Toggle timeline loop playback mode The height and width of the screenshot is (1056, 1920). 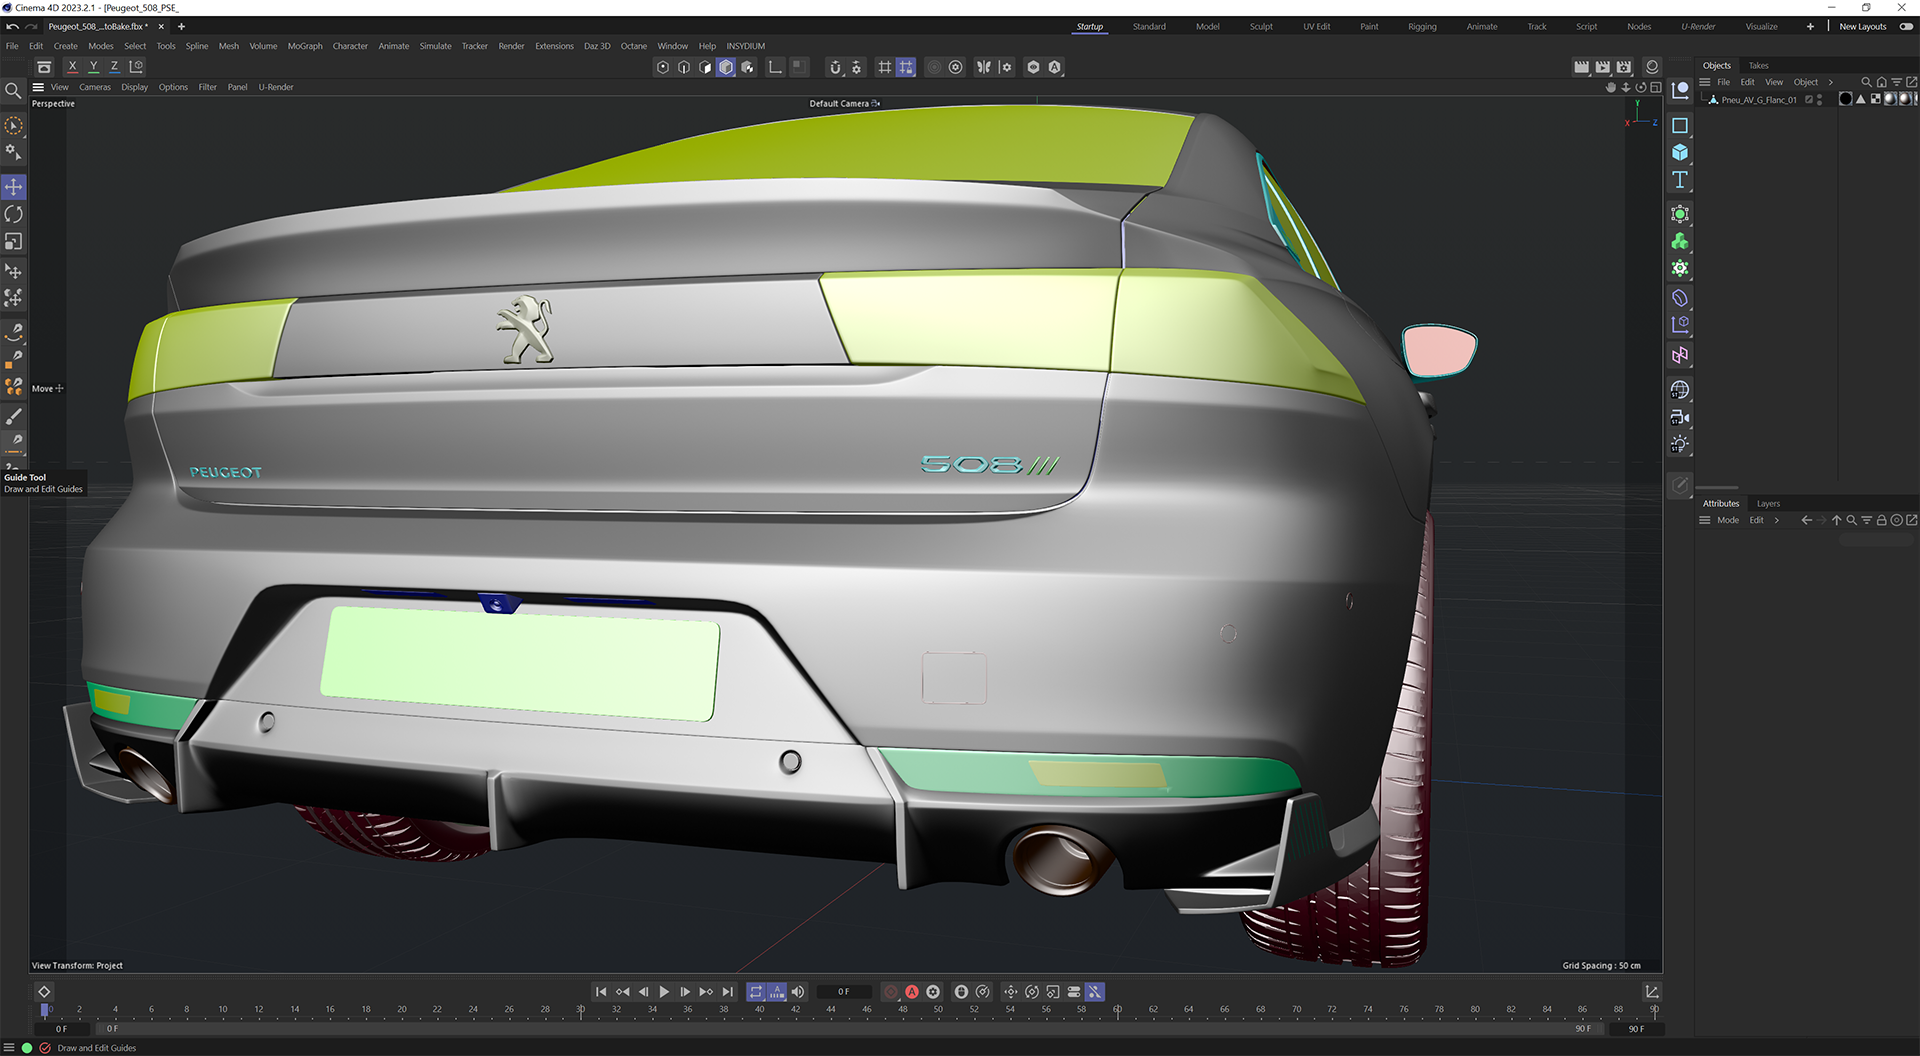pos(756,992)
